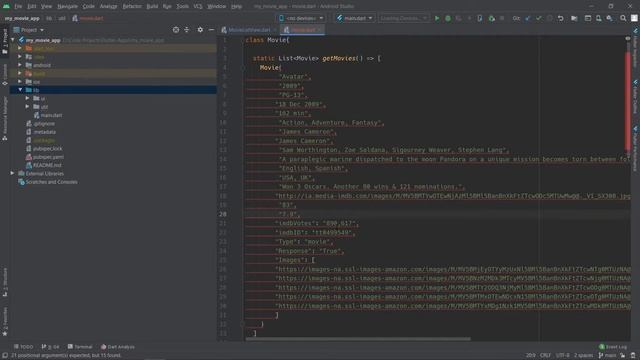Click the Attach debugger icon in toolbar

coord(491,18)
